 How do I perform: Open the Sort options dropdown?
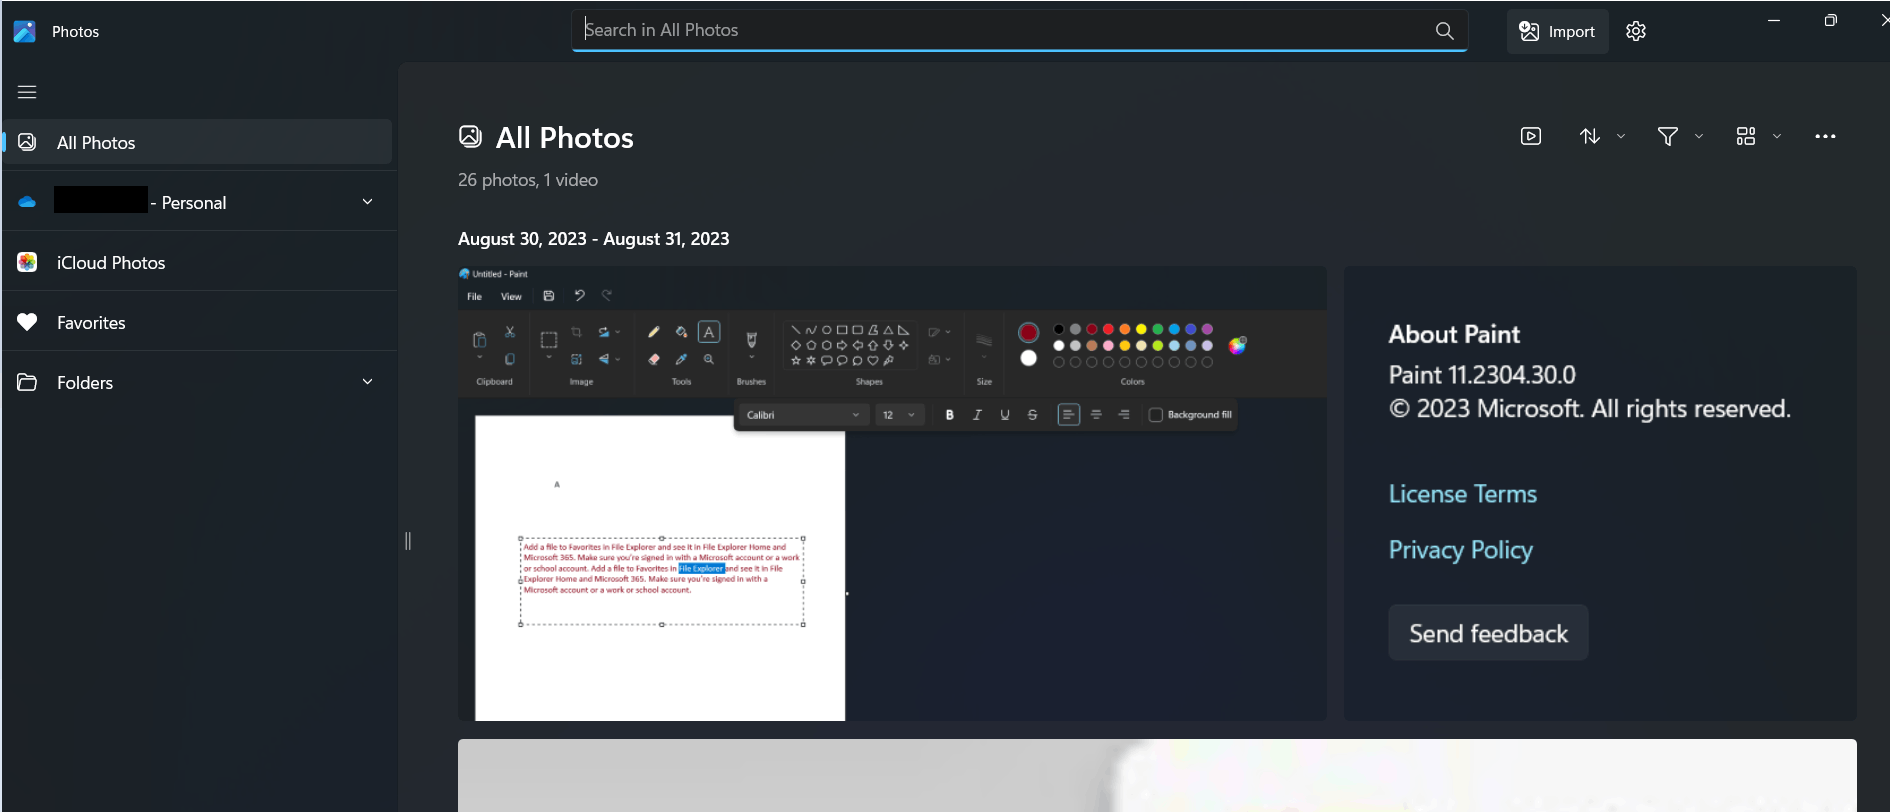(1602, 136)
